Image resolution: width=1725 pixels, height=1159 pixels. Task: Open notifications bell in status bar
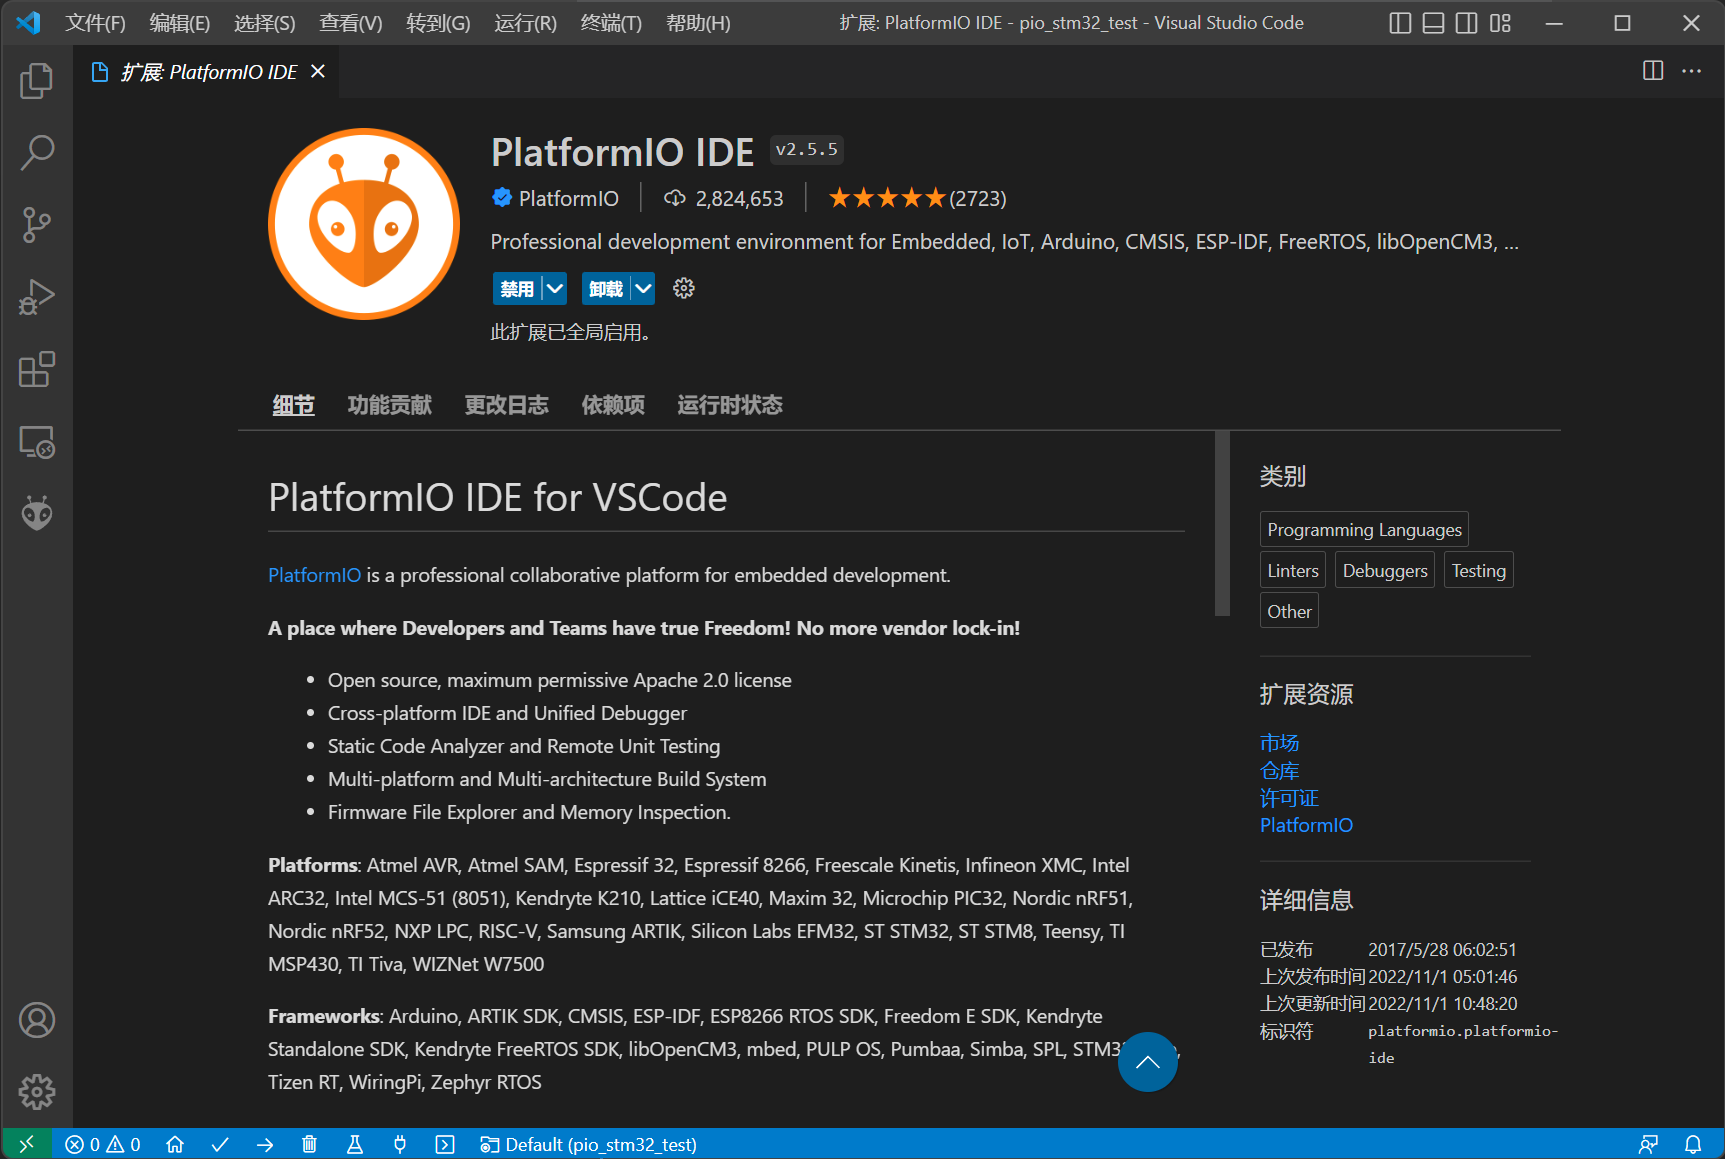(x=1693, y=1144)
